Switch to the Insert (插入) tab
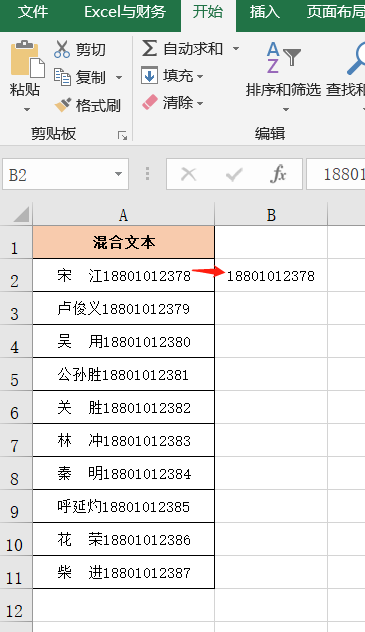This screenshot has width=365, height=632. [x=264, y=12]
